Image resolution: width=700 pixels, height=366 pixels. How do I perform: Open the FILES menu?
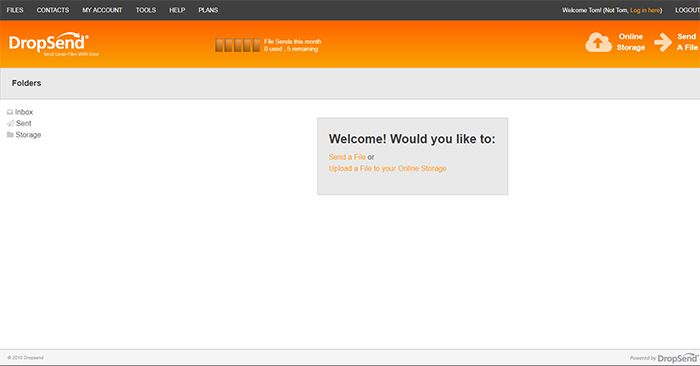tap(15, 10)
